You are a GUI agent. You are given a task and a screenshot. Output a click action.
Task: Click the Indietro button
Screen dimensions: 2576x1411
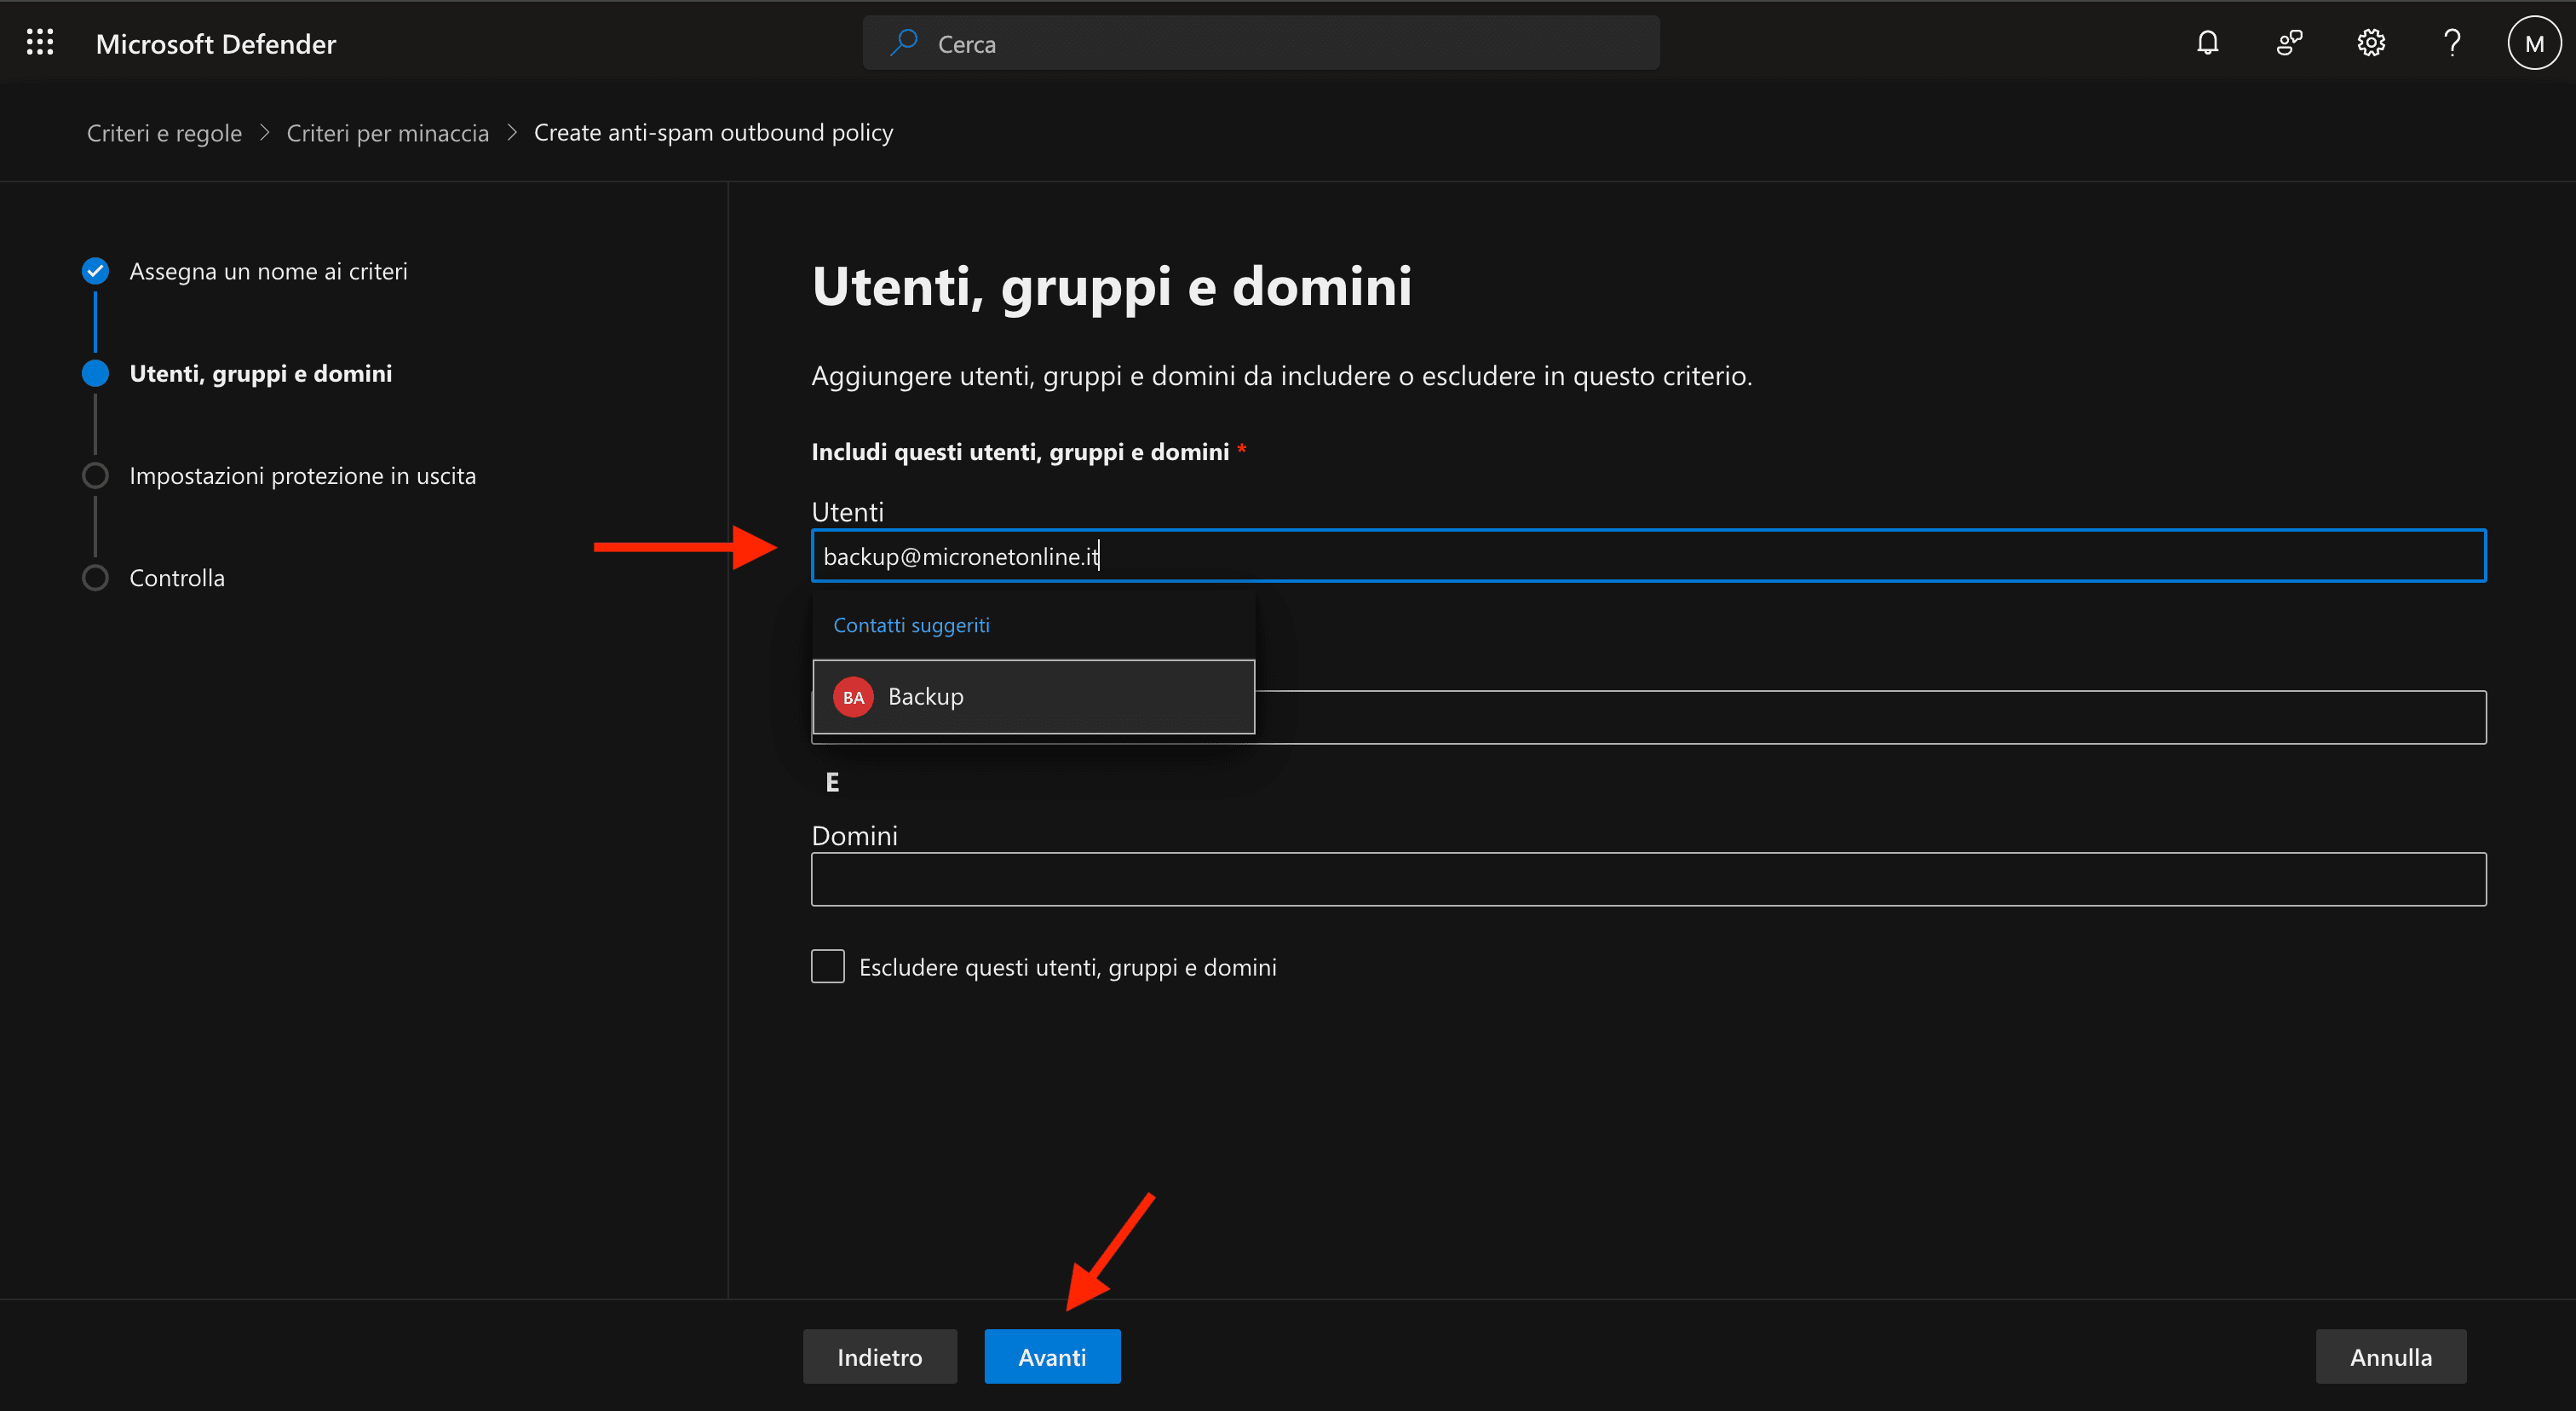click(x=879, y=1356)
